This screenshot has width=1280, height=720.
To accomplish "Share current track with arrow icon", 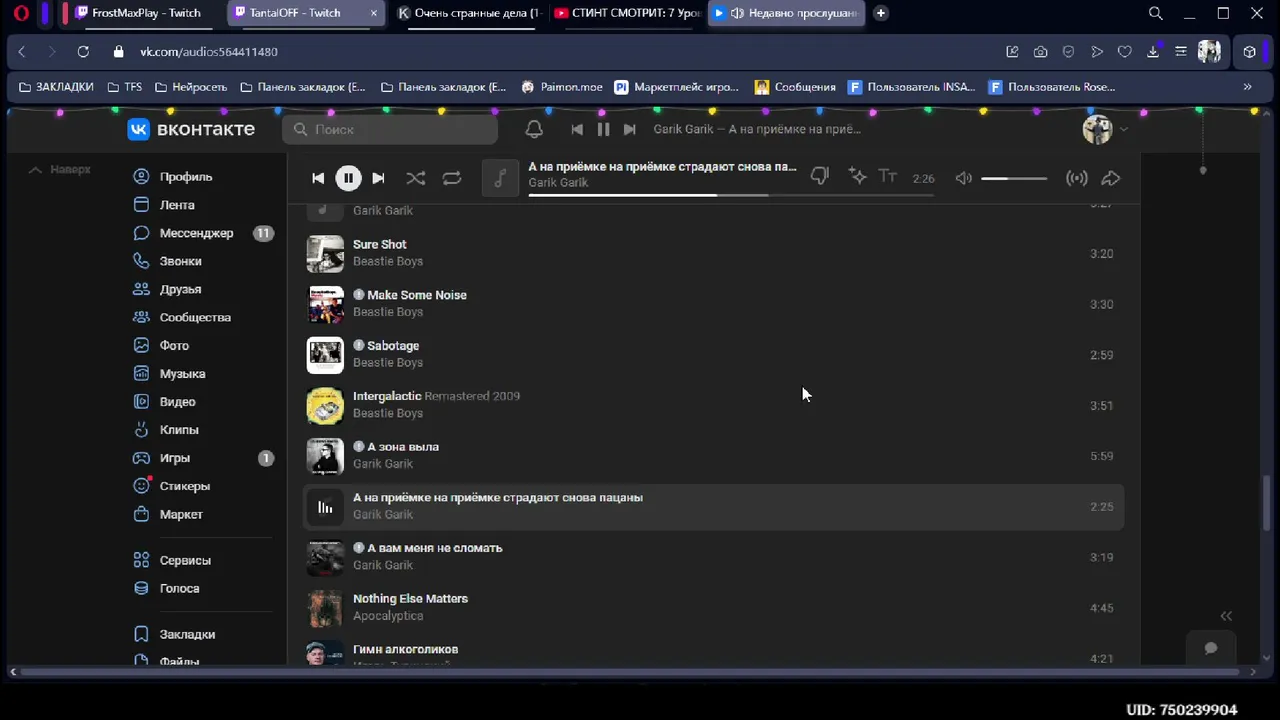I will click(x=1111, y=178).
